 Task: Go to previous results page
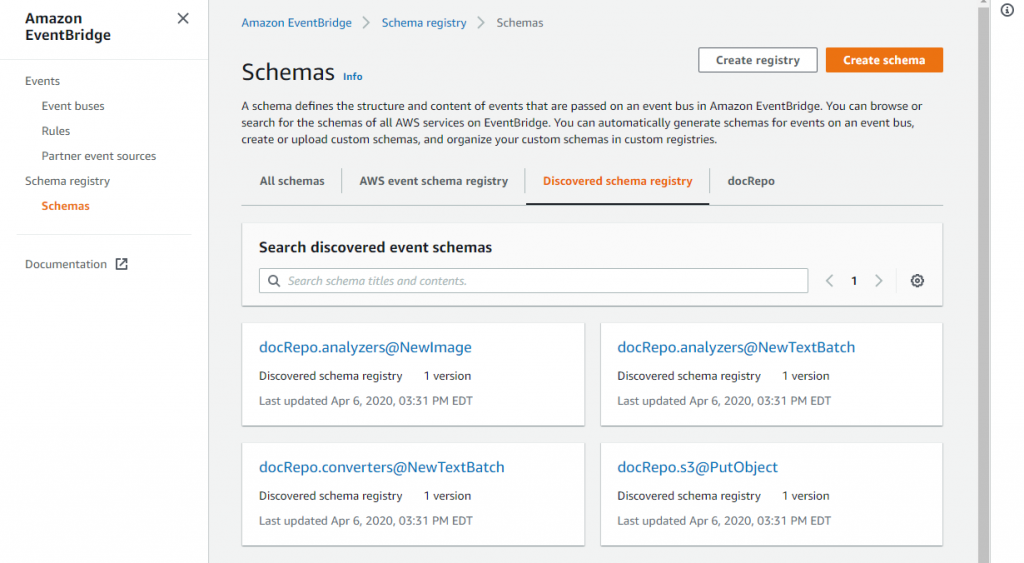coord(829,281)
